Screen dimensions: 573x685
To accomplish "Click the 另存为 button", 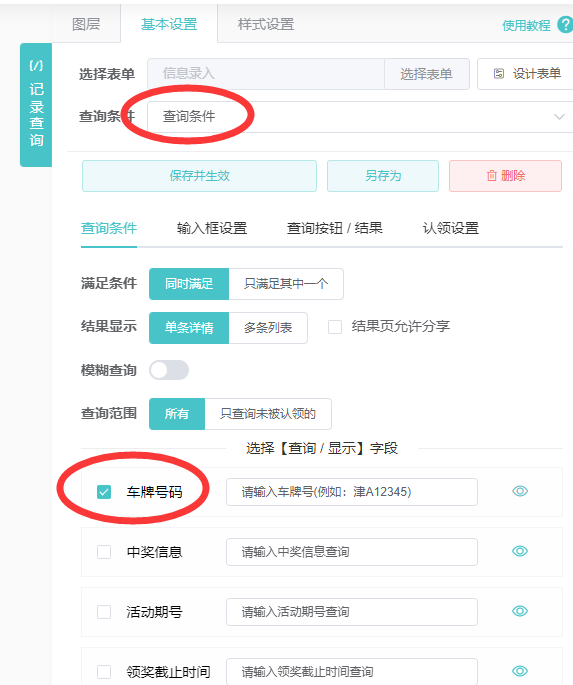I will [x=383, y=176].
